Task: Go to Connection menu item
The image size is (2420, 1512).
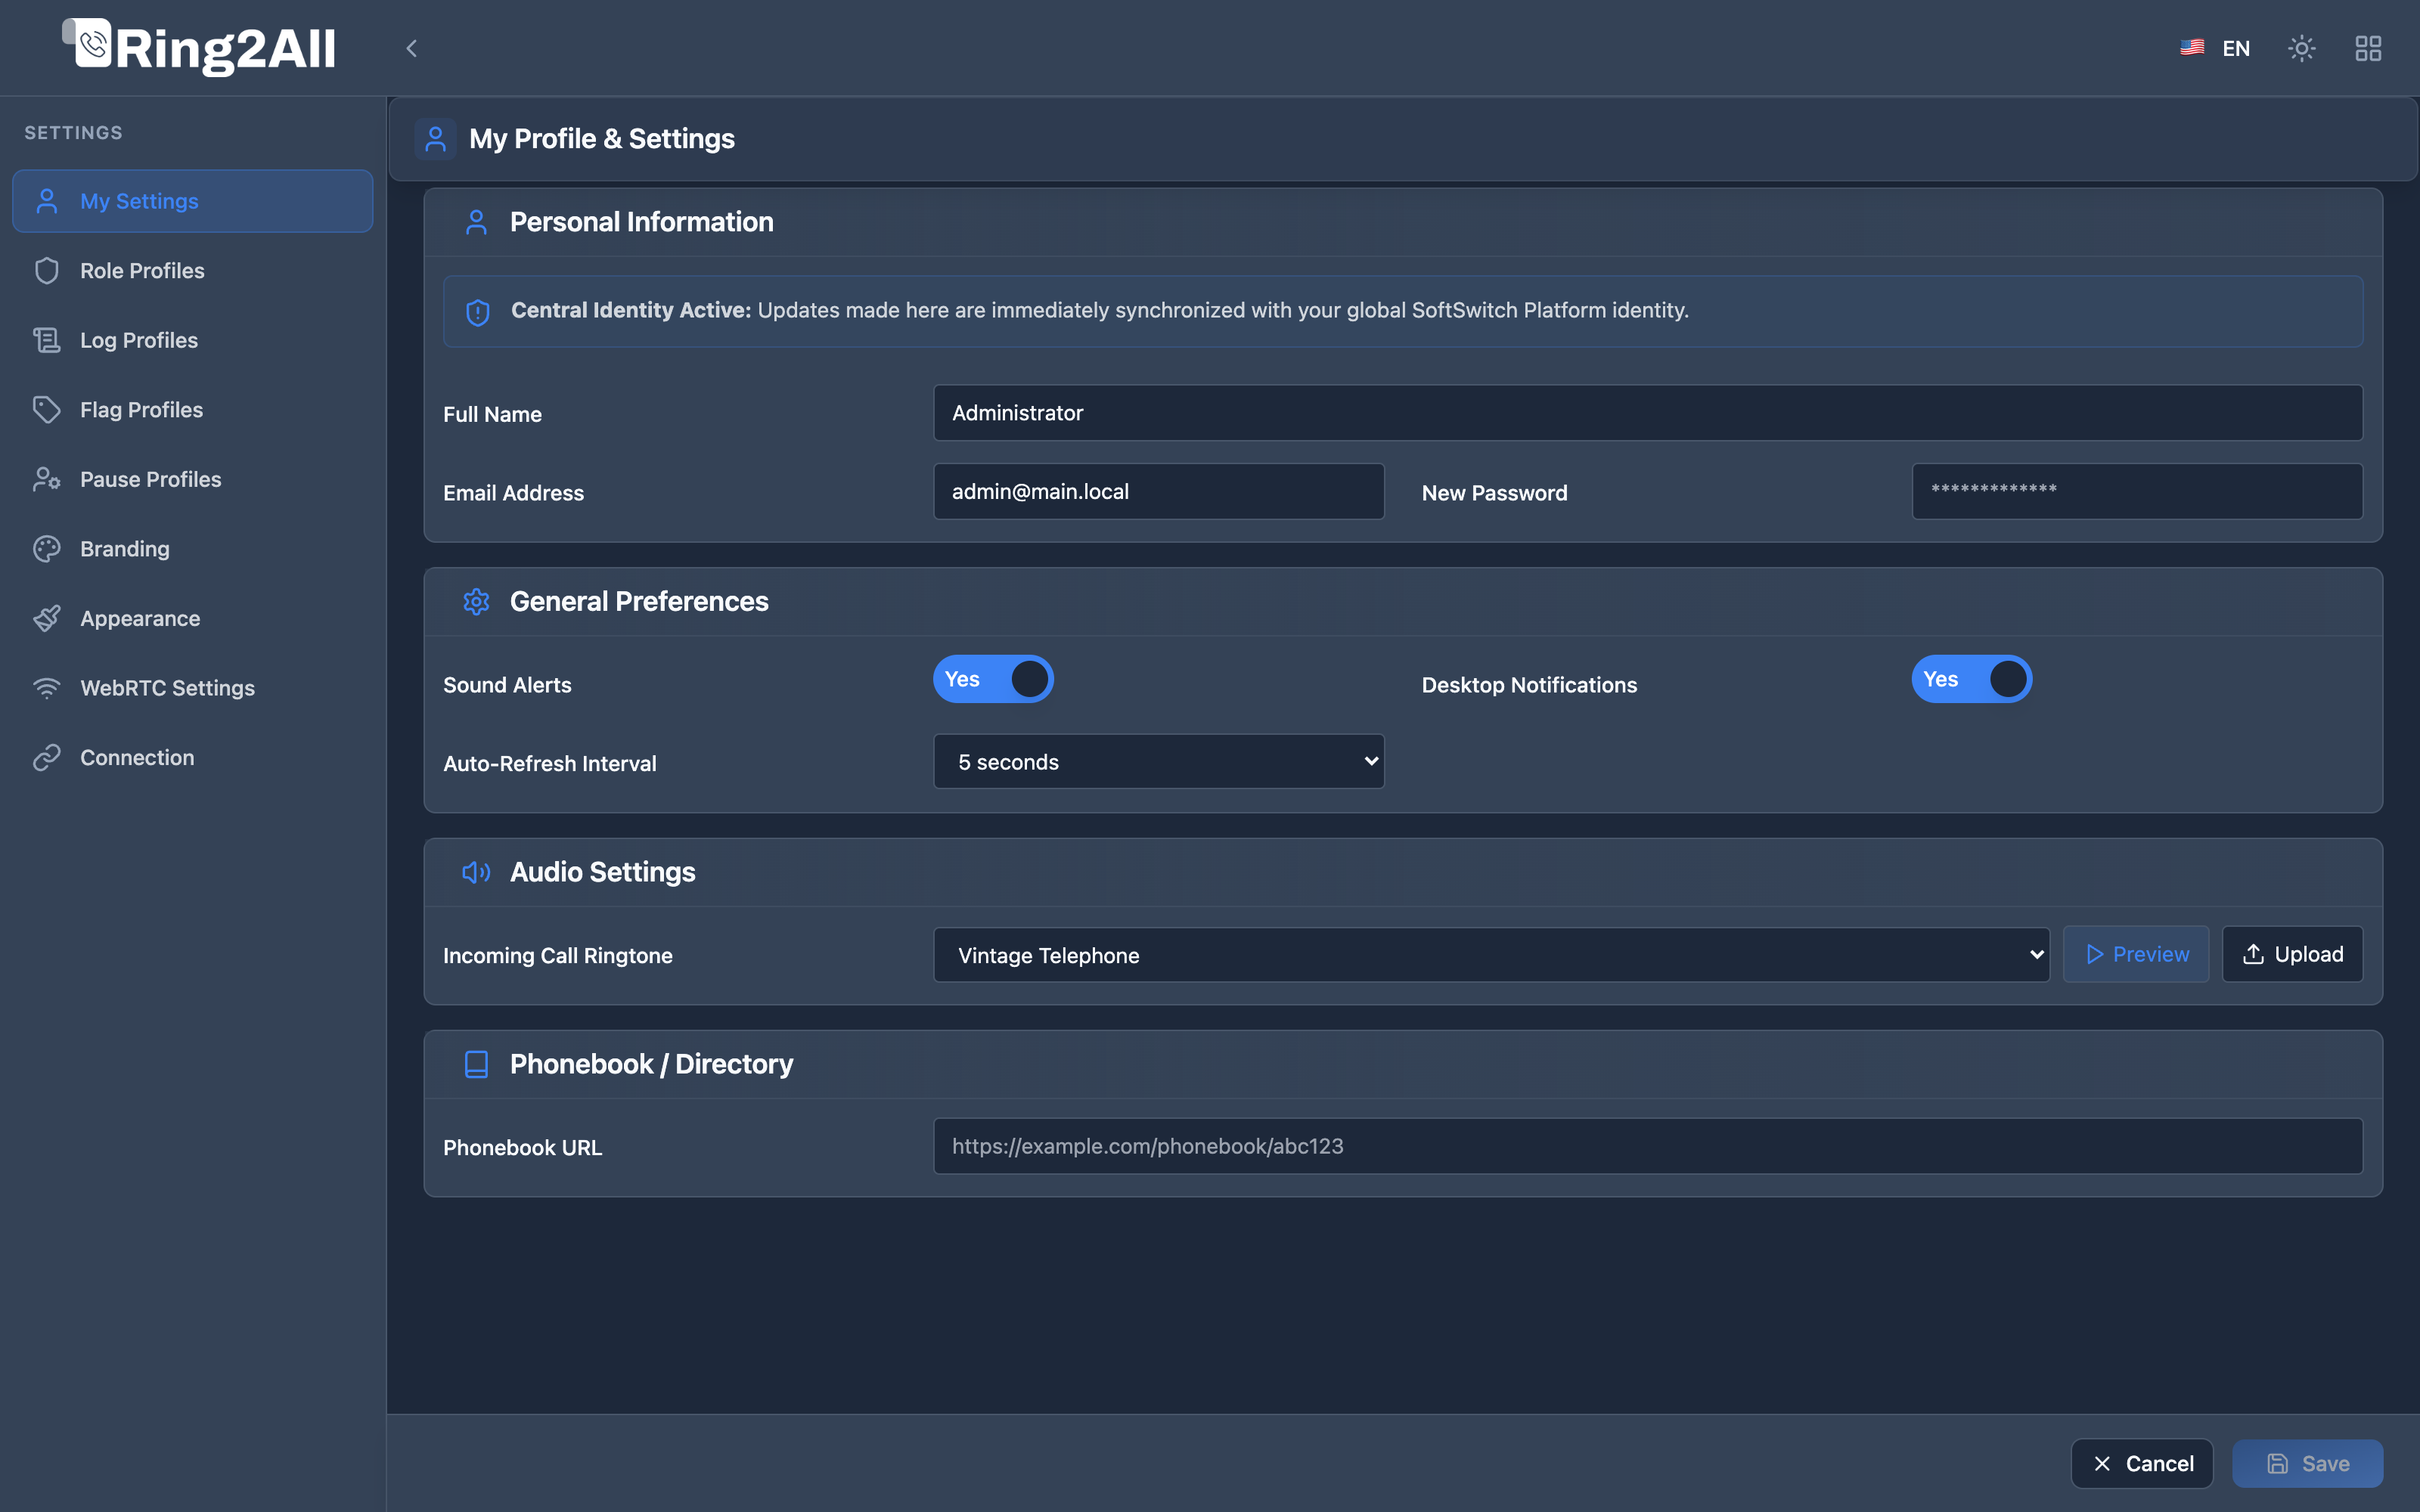Action: tap(193, 757)
